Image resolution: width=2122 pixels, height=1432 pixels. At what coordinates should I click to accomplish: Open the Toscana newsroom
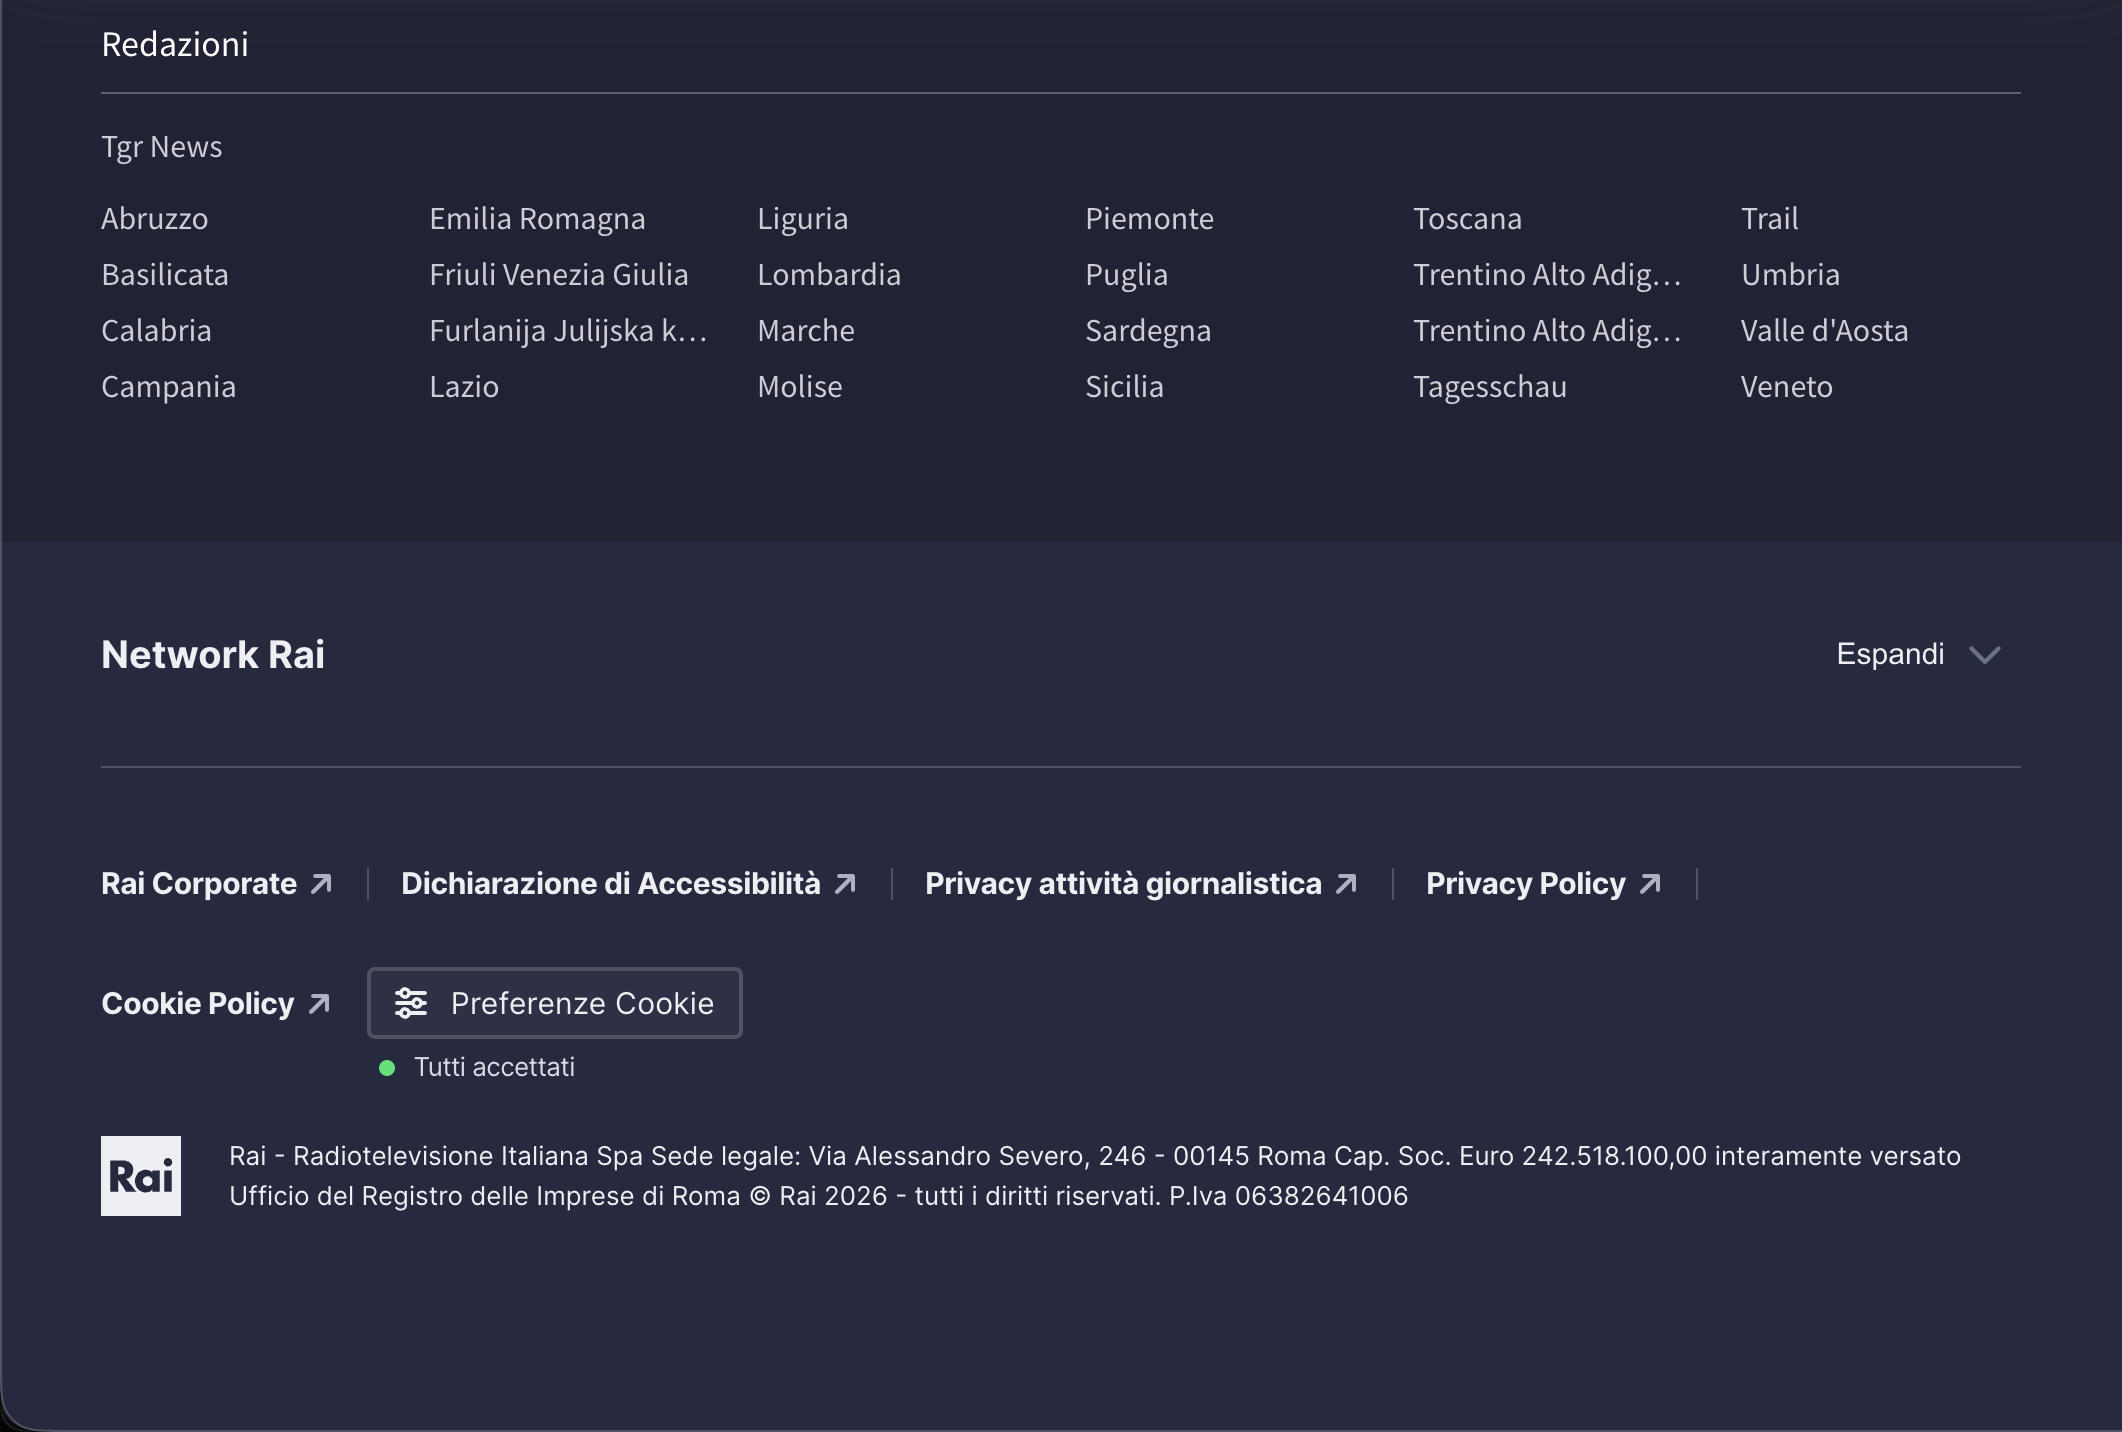tap(1467, 219)
